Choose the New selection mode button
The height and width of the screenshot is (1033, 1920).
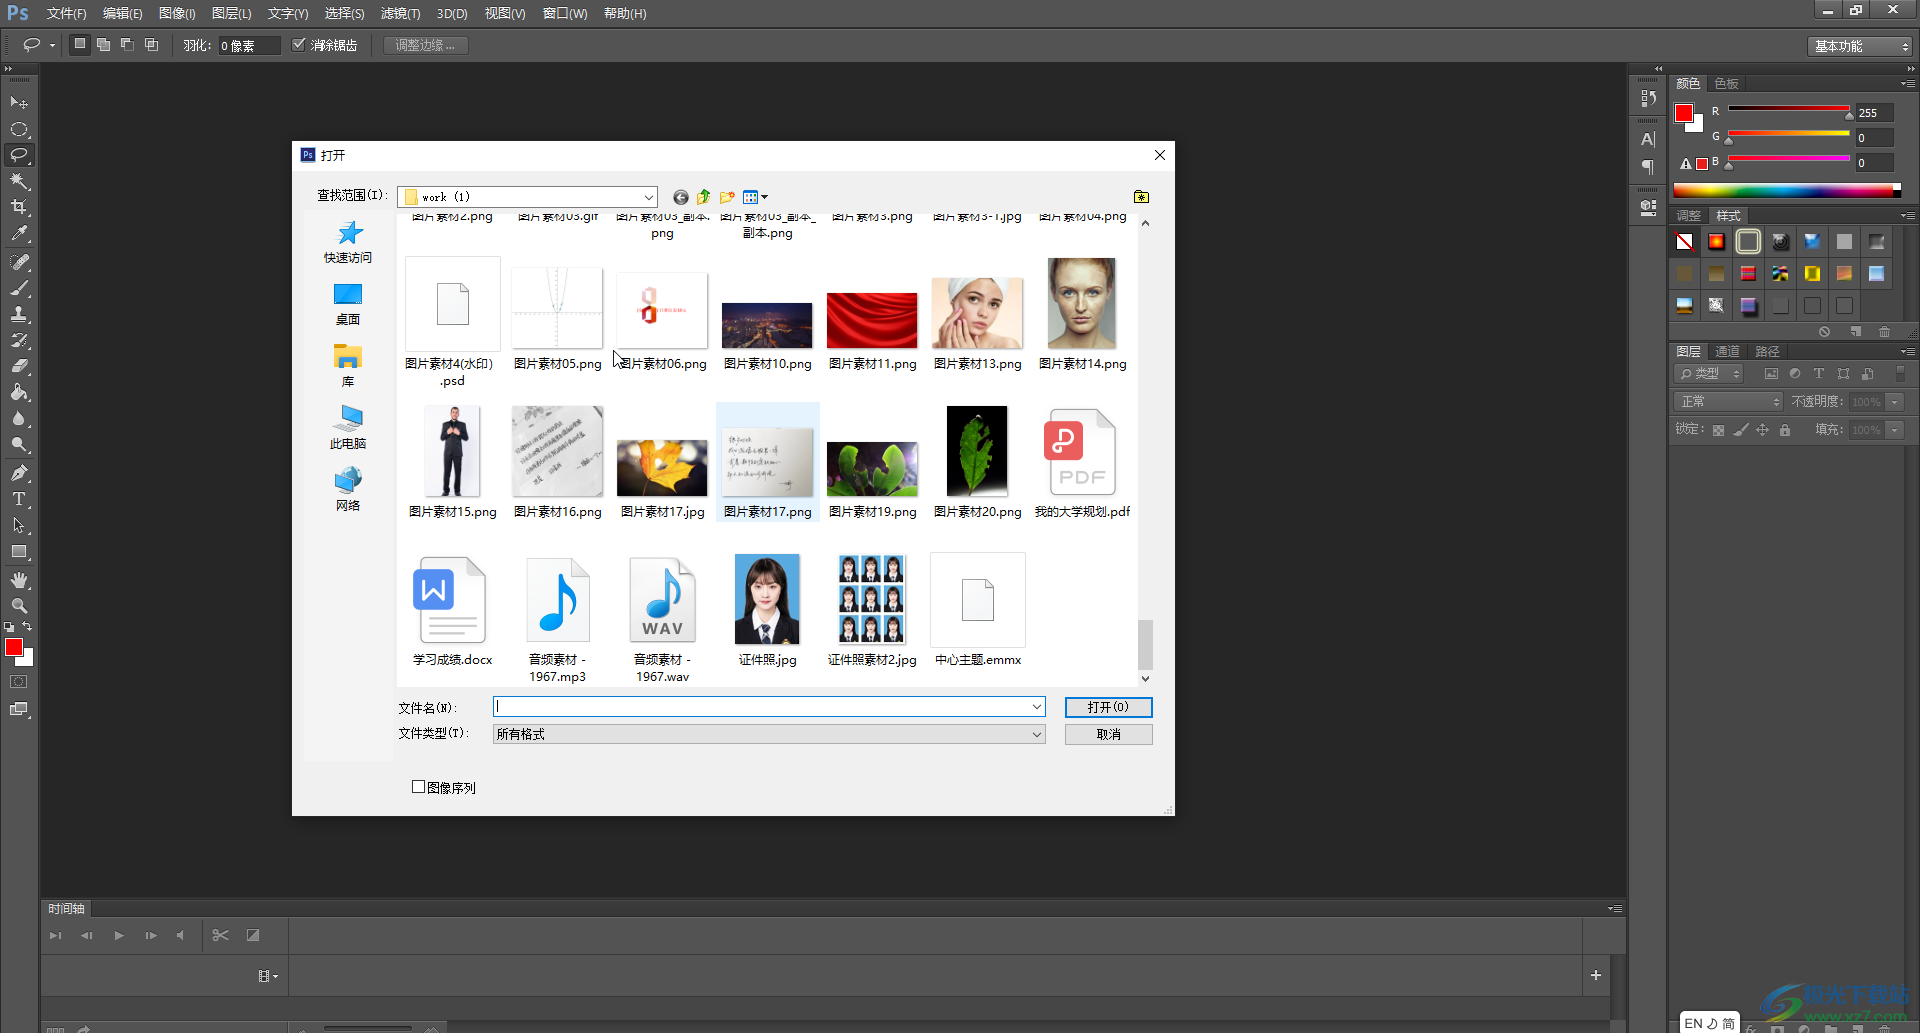[80, 45]
